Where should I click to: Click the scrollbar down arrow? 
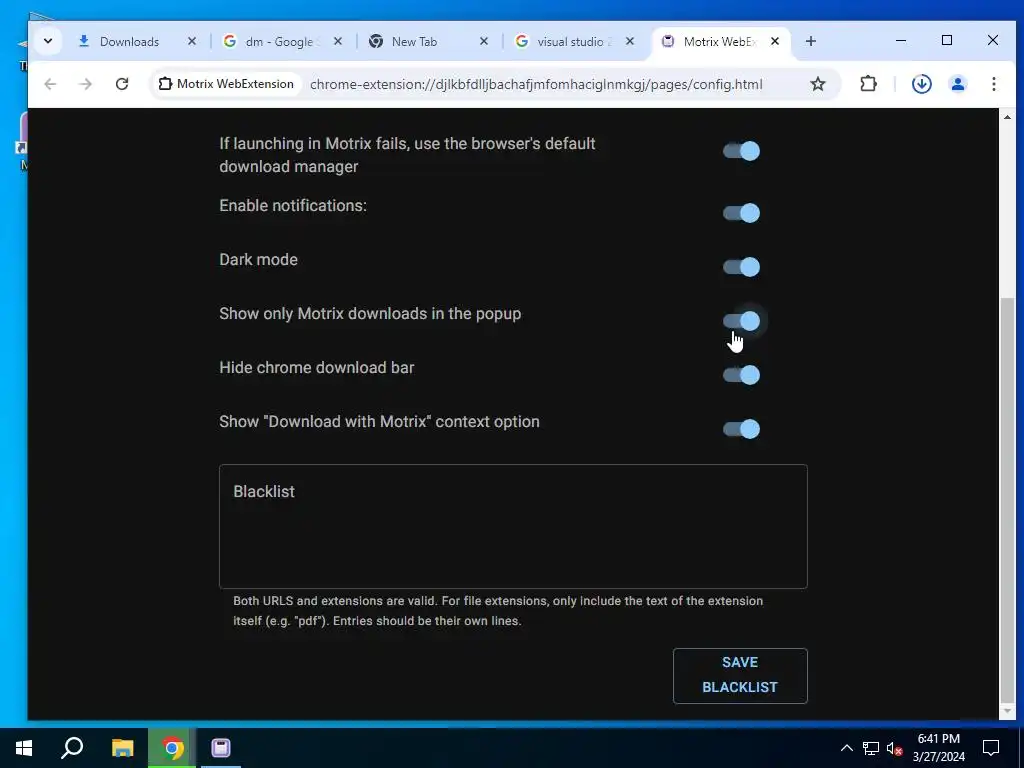[x=1007, y=711]
